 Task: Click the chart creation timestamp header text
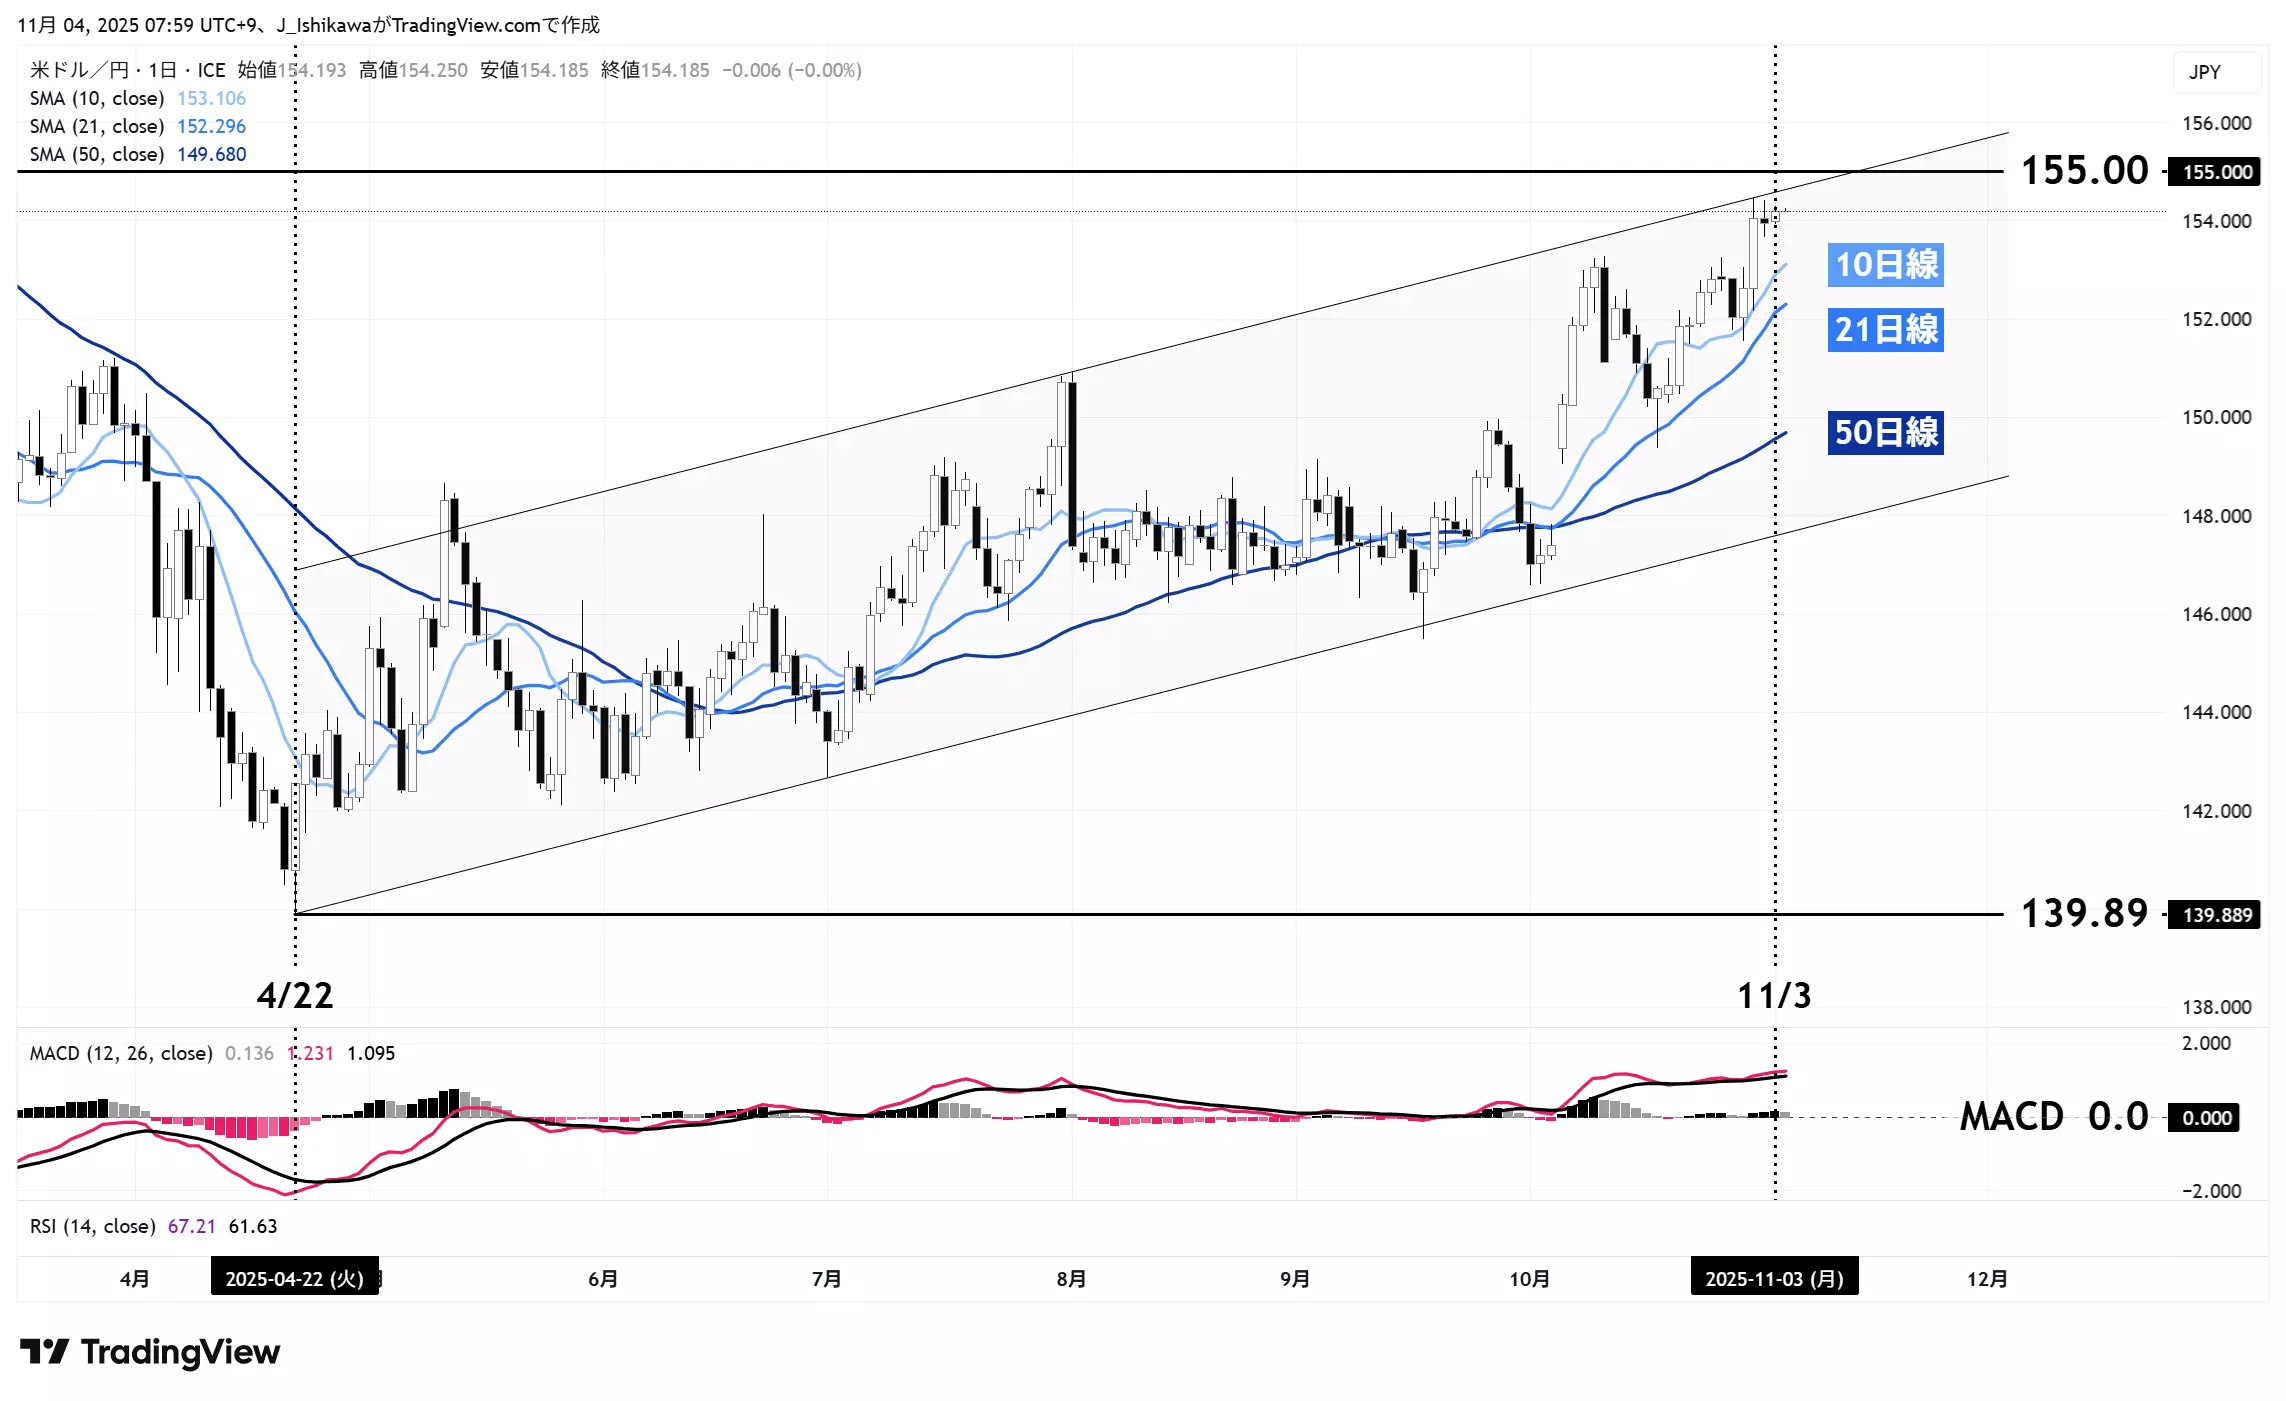coord(308,25)
